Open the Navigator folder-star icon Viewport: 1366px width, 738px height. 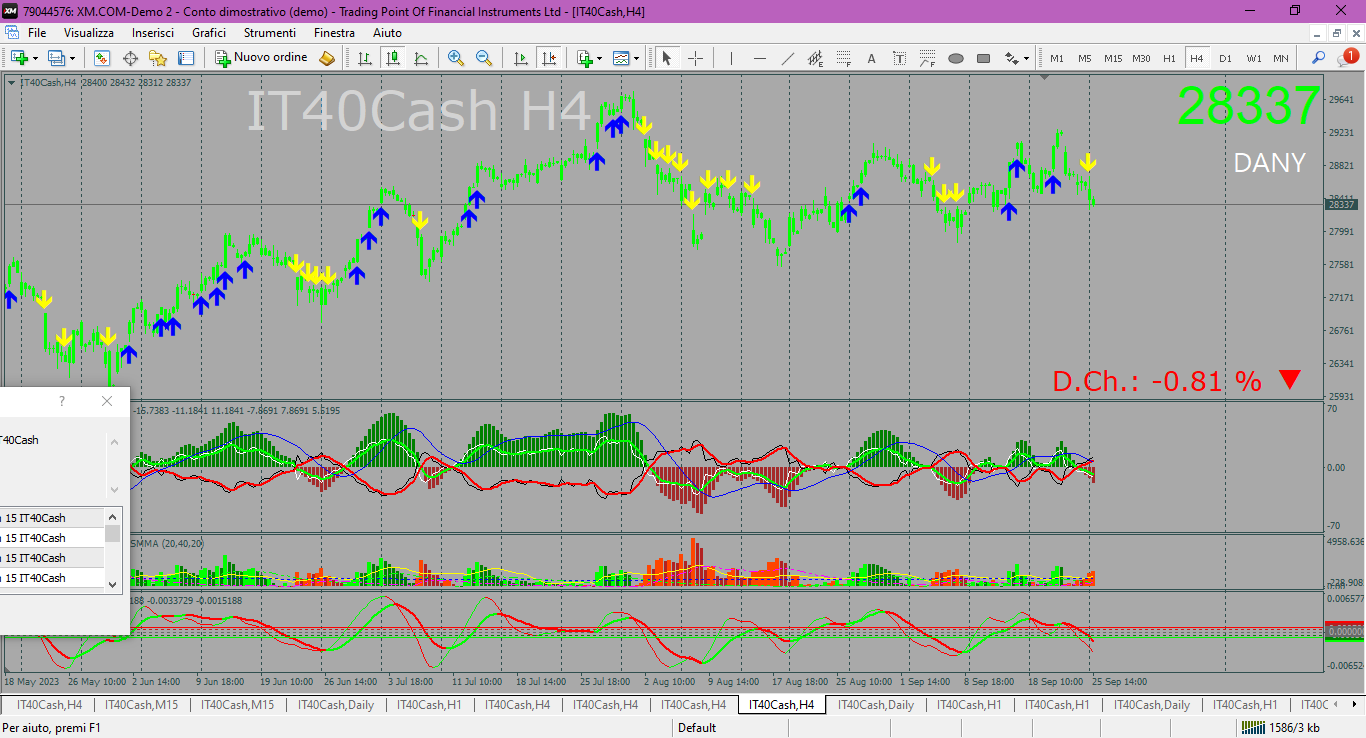[x=158, y=58]
